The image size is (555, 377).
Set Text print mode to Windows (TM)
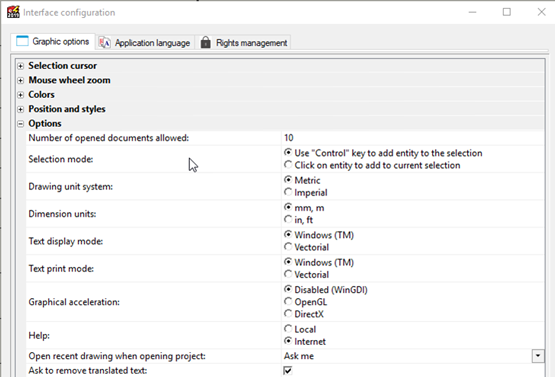point(288,262)
